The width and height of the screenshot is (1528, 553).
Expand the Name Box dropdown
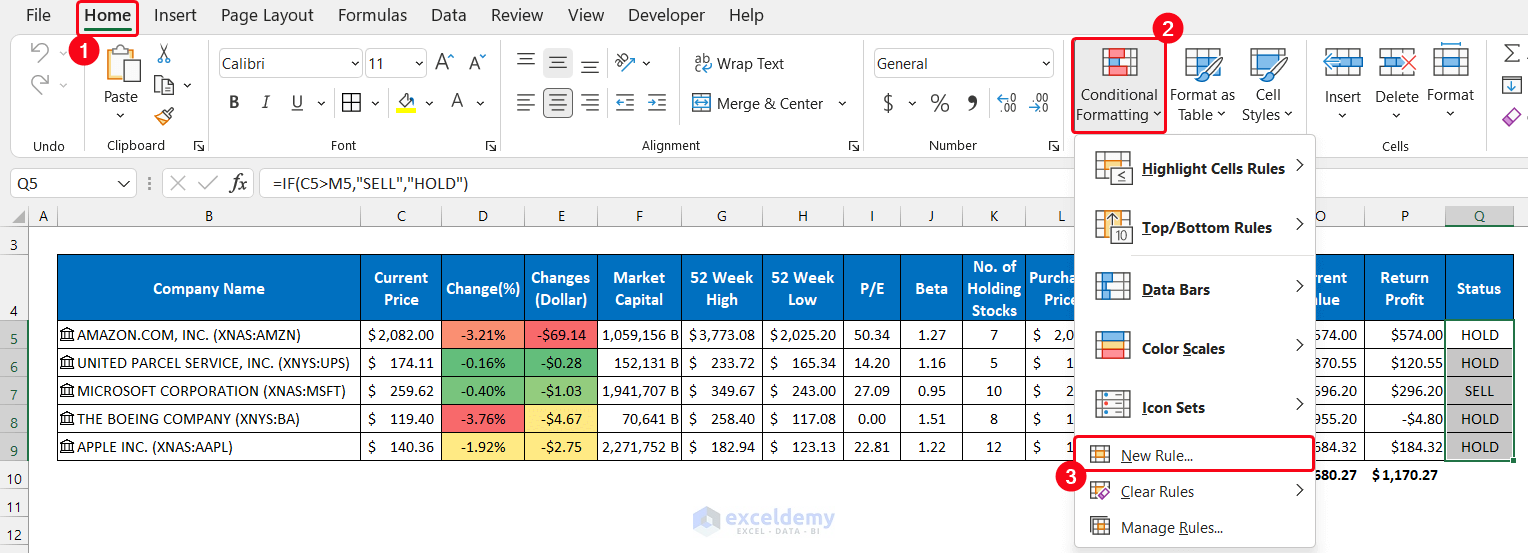125,184
